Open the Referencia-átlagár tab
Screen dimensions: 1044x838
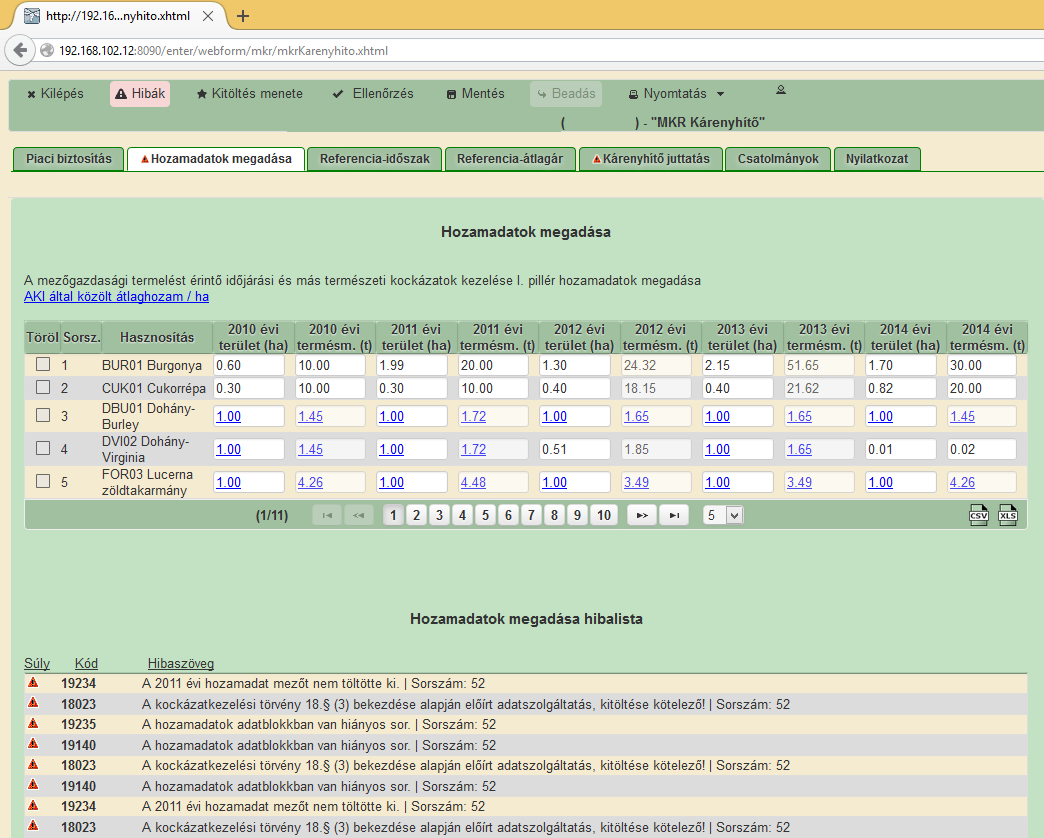pos(510,159)
